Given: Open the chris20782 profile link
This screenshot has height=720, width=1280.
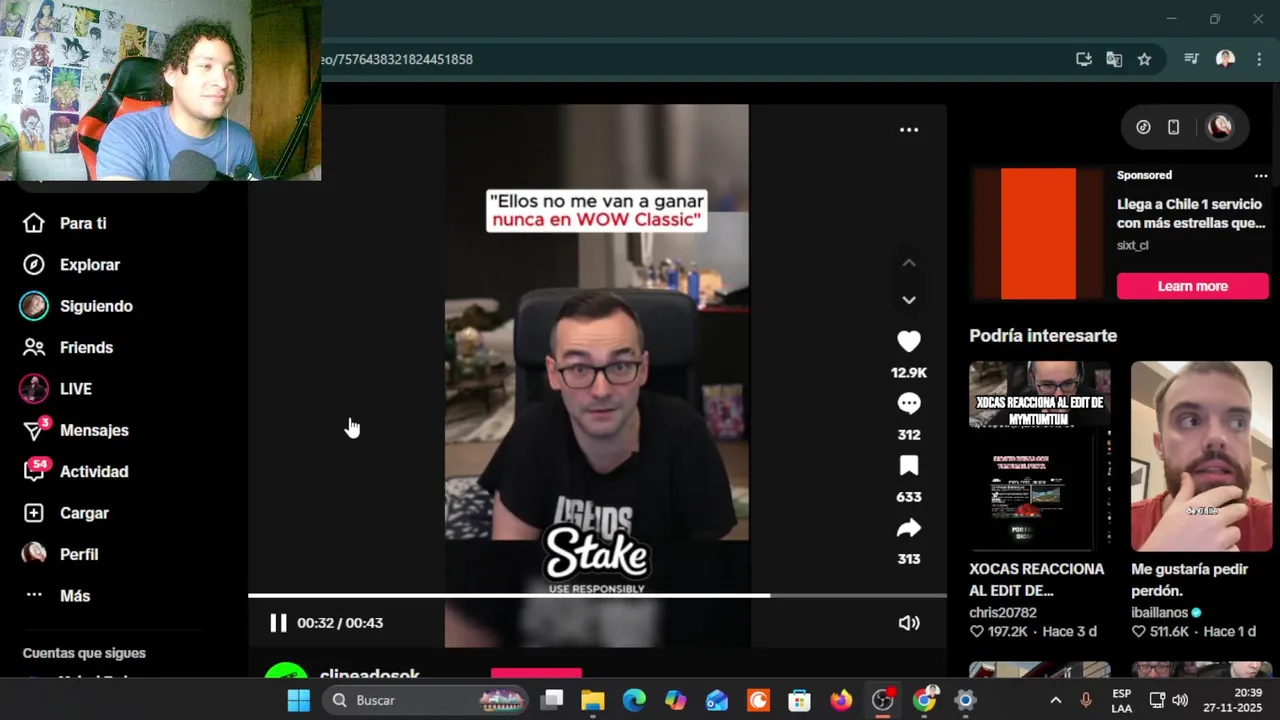Looking at the screenshot, I should [1003, 612].
